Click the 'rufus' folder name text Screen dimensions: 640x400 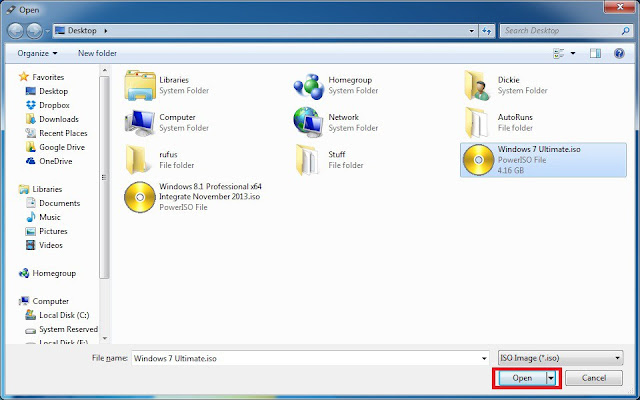click(x=168, y=155)
